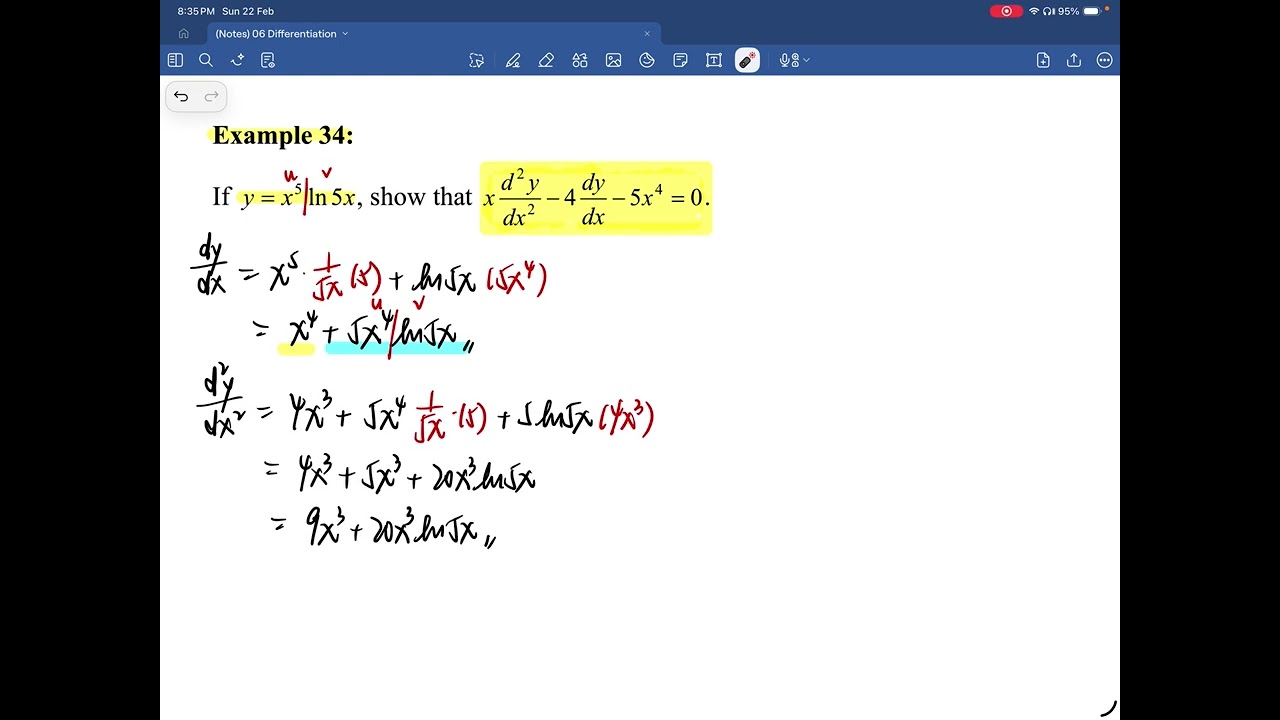The image size is (1280, 720).
Task: Go to the home library screen
Action: [x=183, y=33]
